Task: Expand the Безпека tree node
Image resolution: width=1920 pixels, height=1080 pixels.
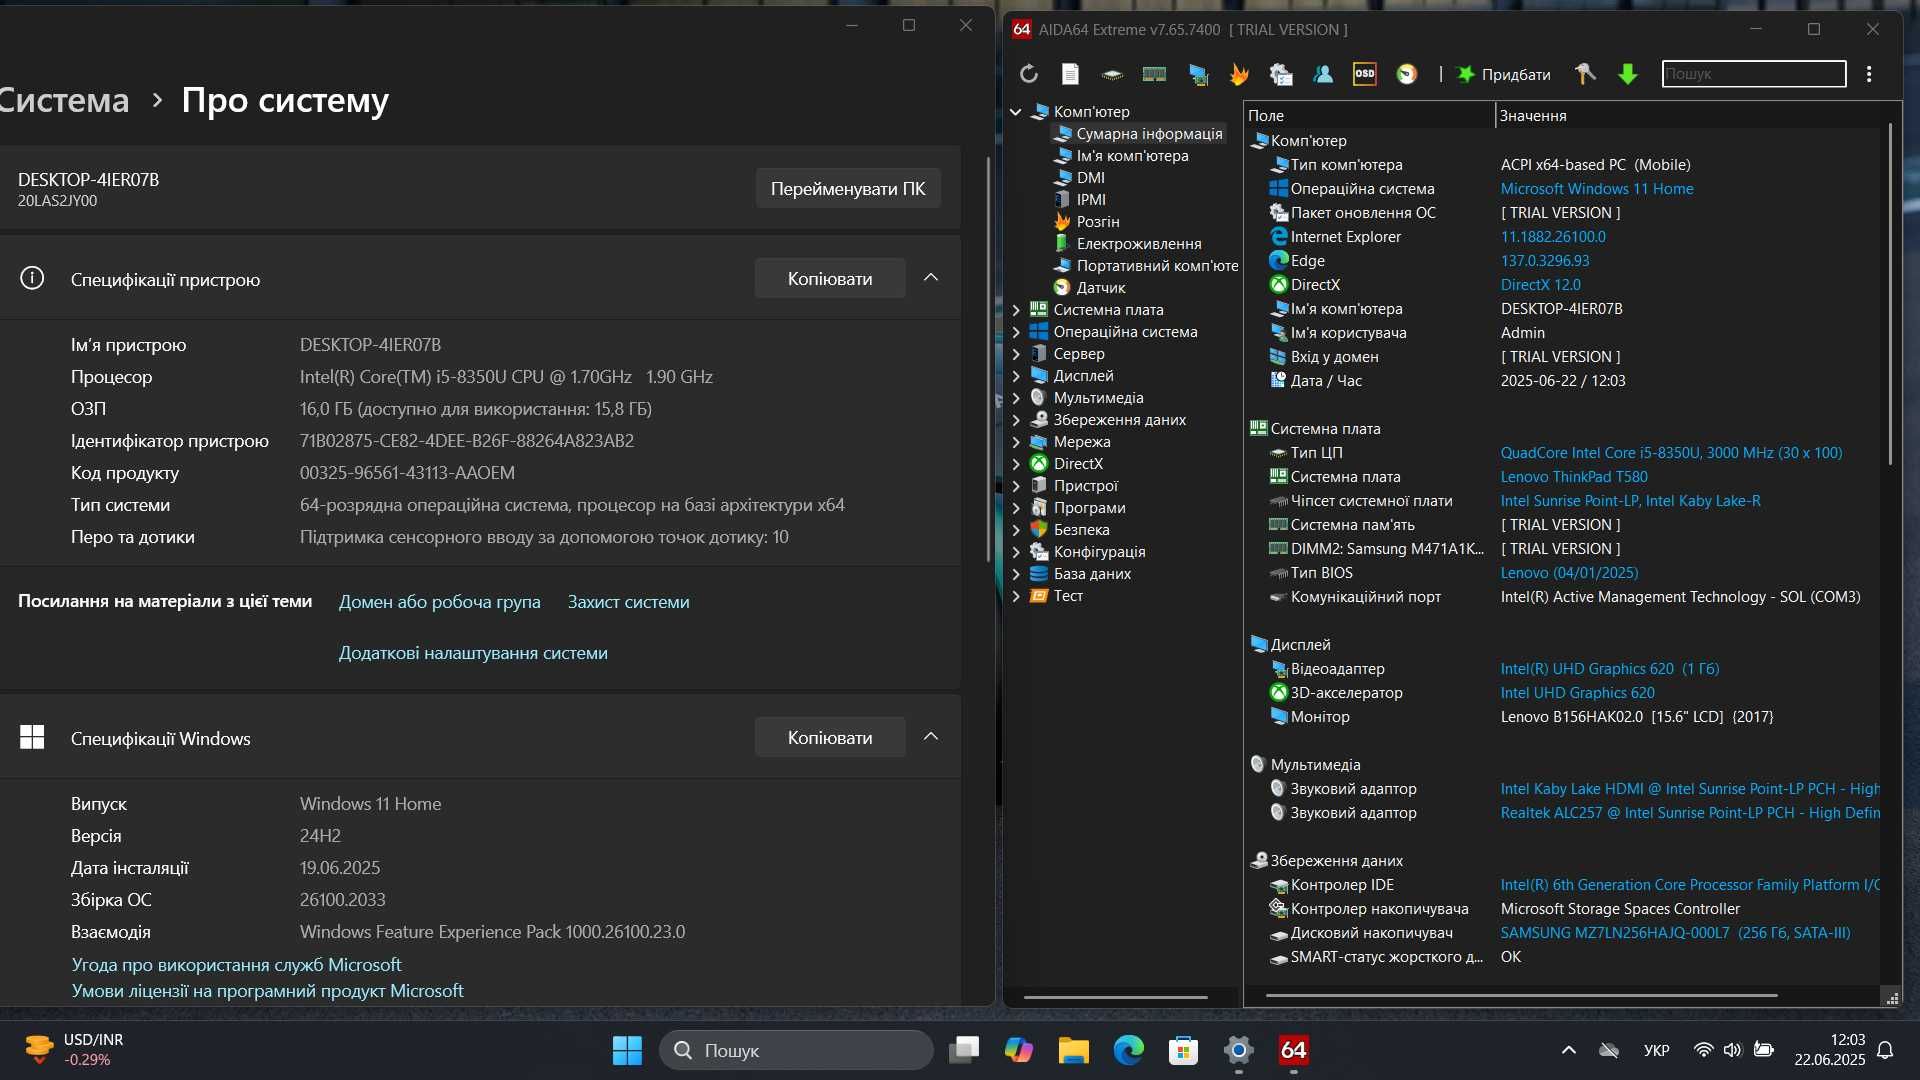Action: [1016, 530]
